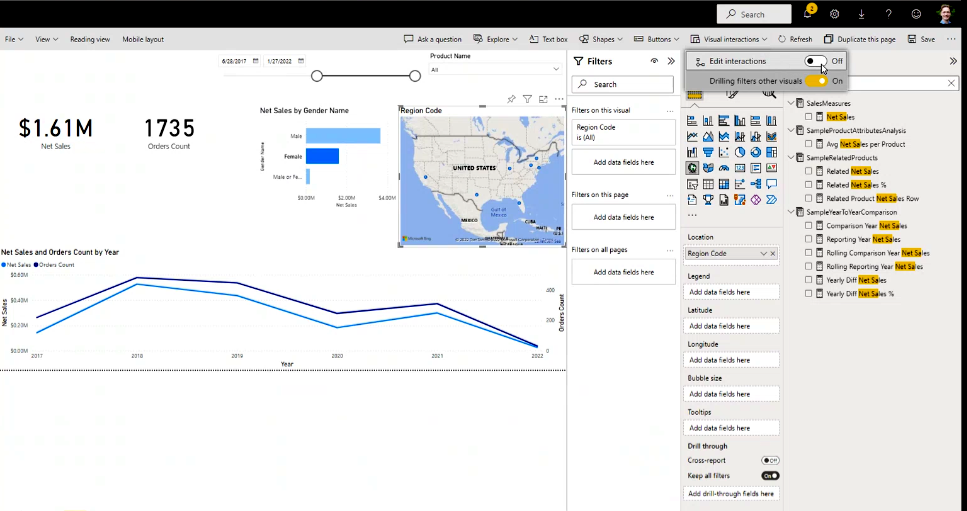Enter focus mode on map visual
Viewport: 967px width, 511px height.
[543, 99]
